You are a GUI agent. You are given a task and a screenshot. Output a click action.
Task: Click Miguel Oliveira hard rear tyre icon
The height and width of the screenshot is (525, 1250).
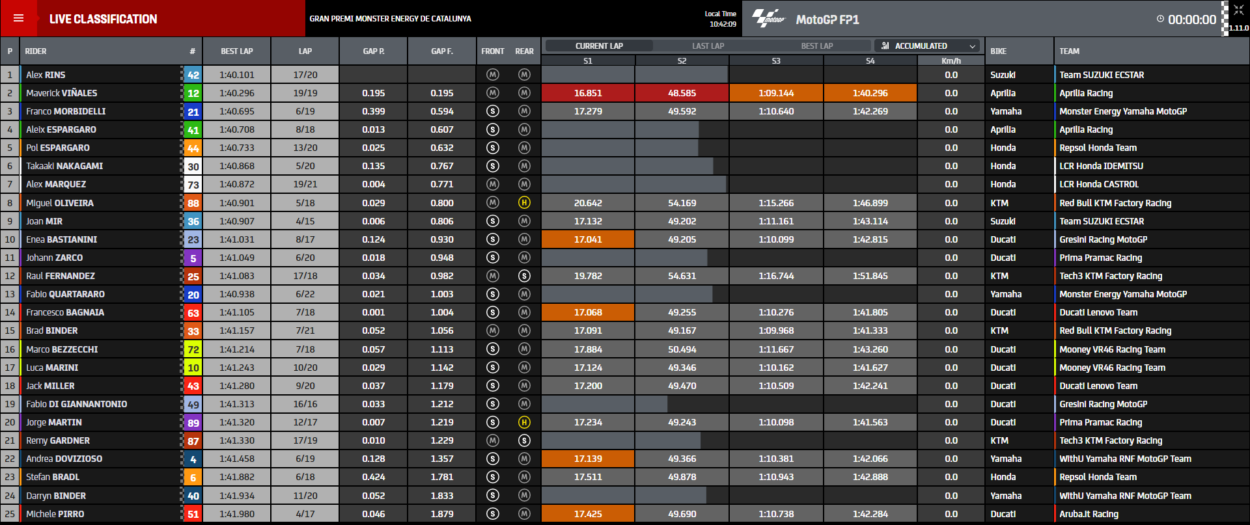click(x=524, y=203)
